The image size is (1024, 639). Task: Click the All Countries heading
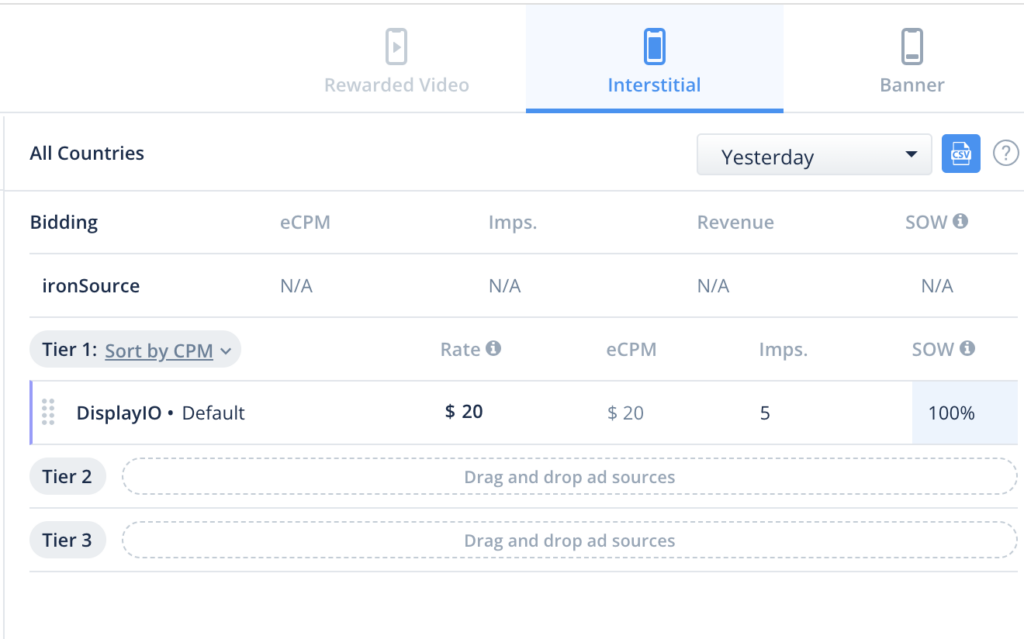[87, 153]
